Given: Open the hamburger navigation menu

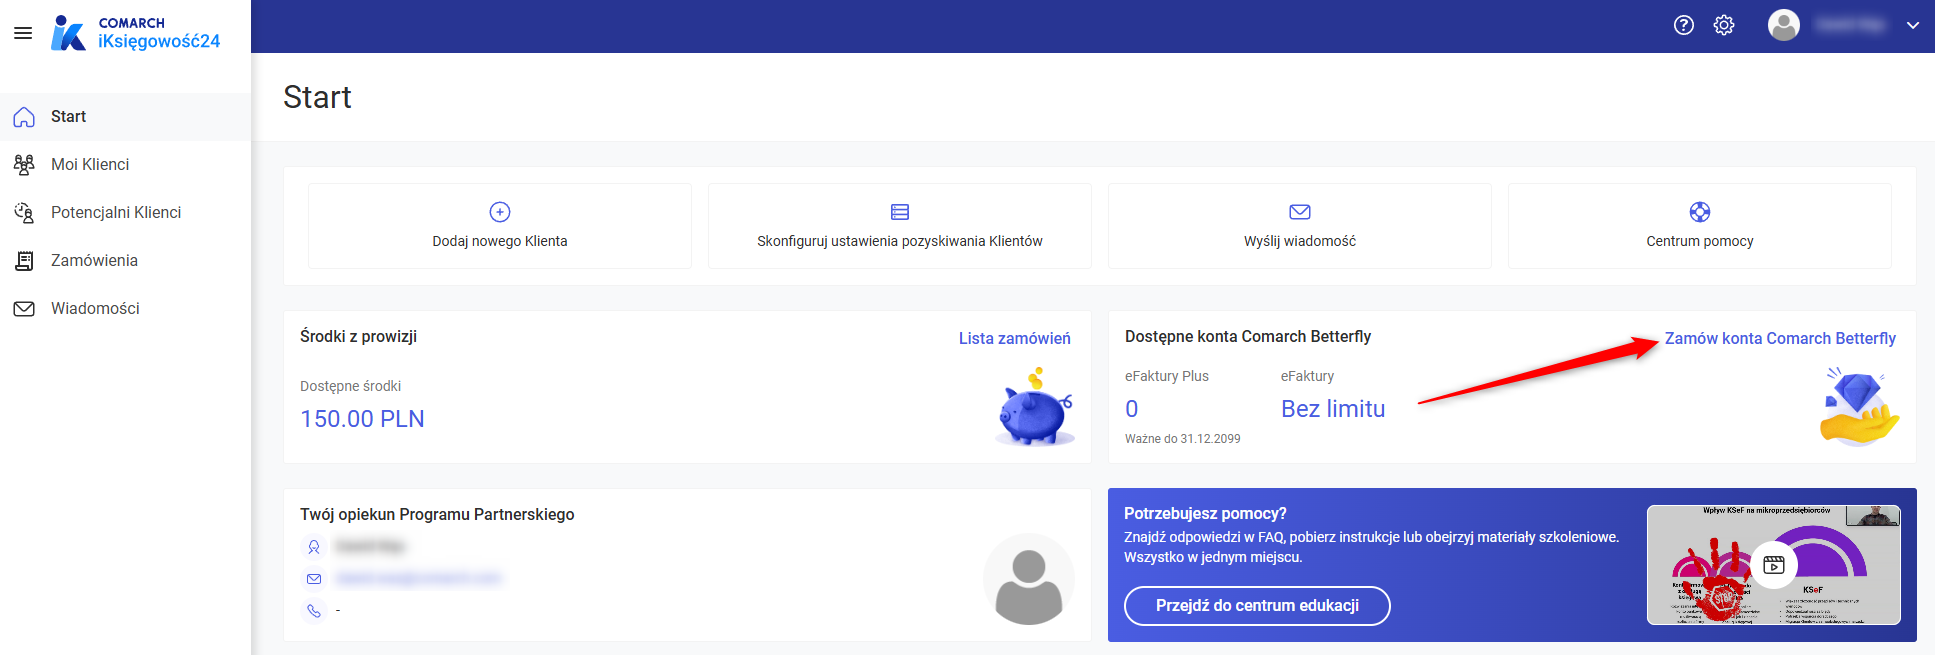Looking at the screenshot, I should click(x=23, y=33).
